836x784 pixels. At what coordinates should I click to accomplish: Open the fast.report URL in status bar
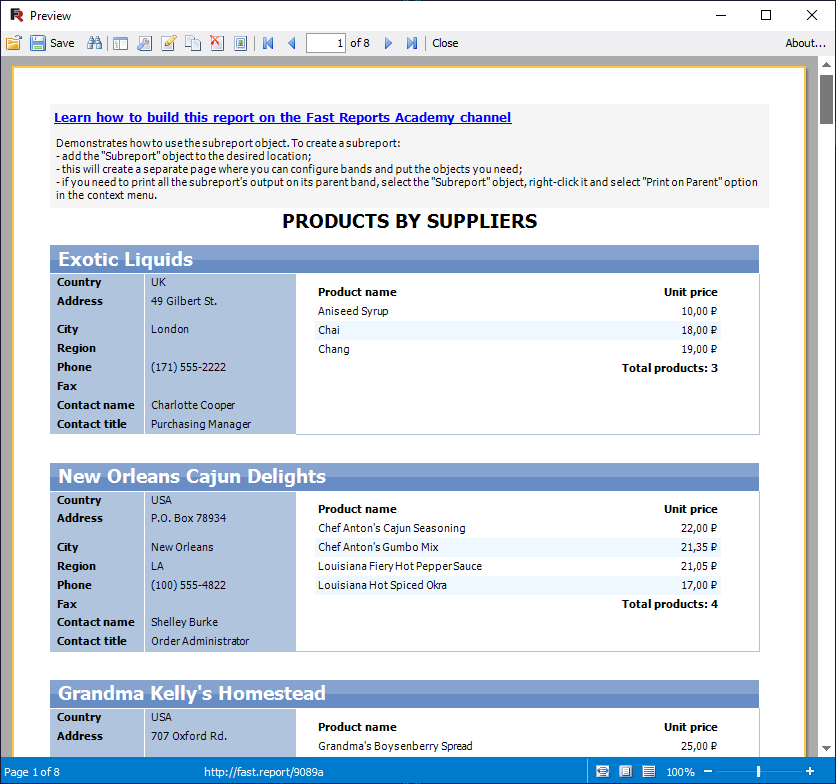pos(264,772)
